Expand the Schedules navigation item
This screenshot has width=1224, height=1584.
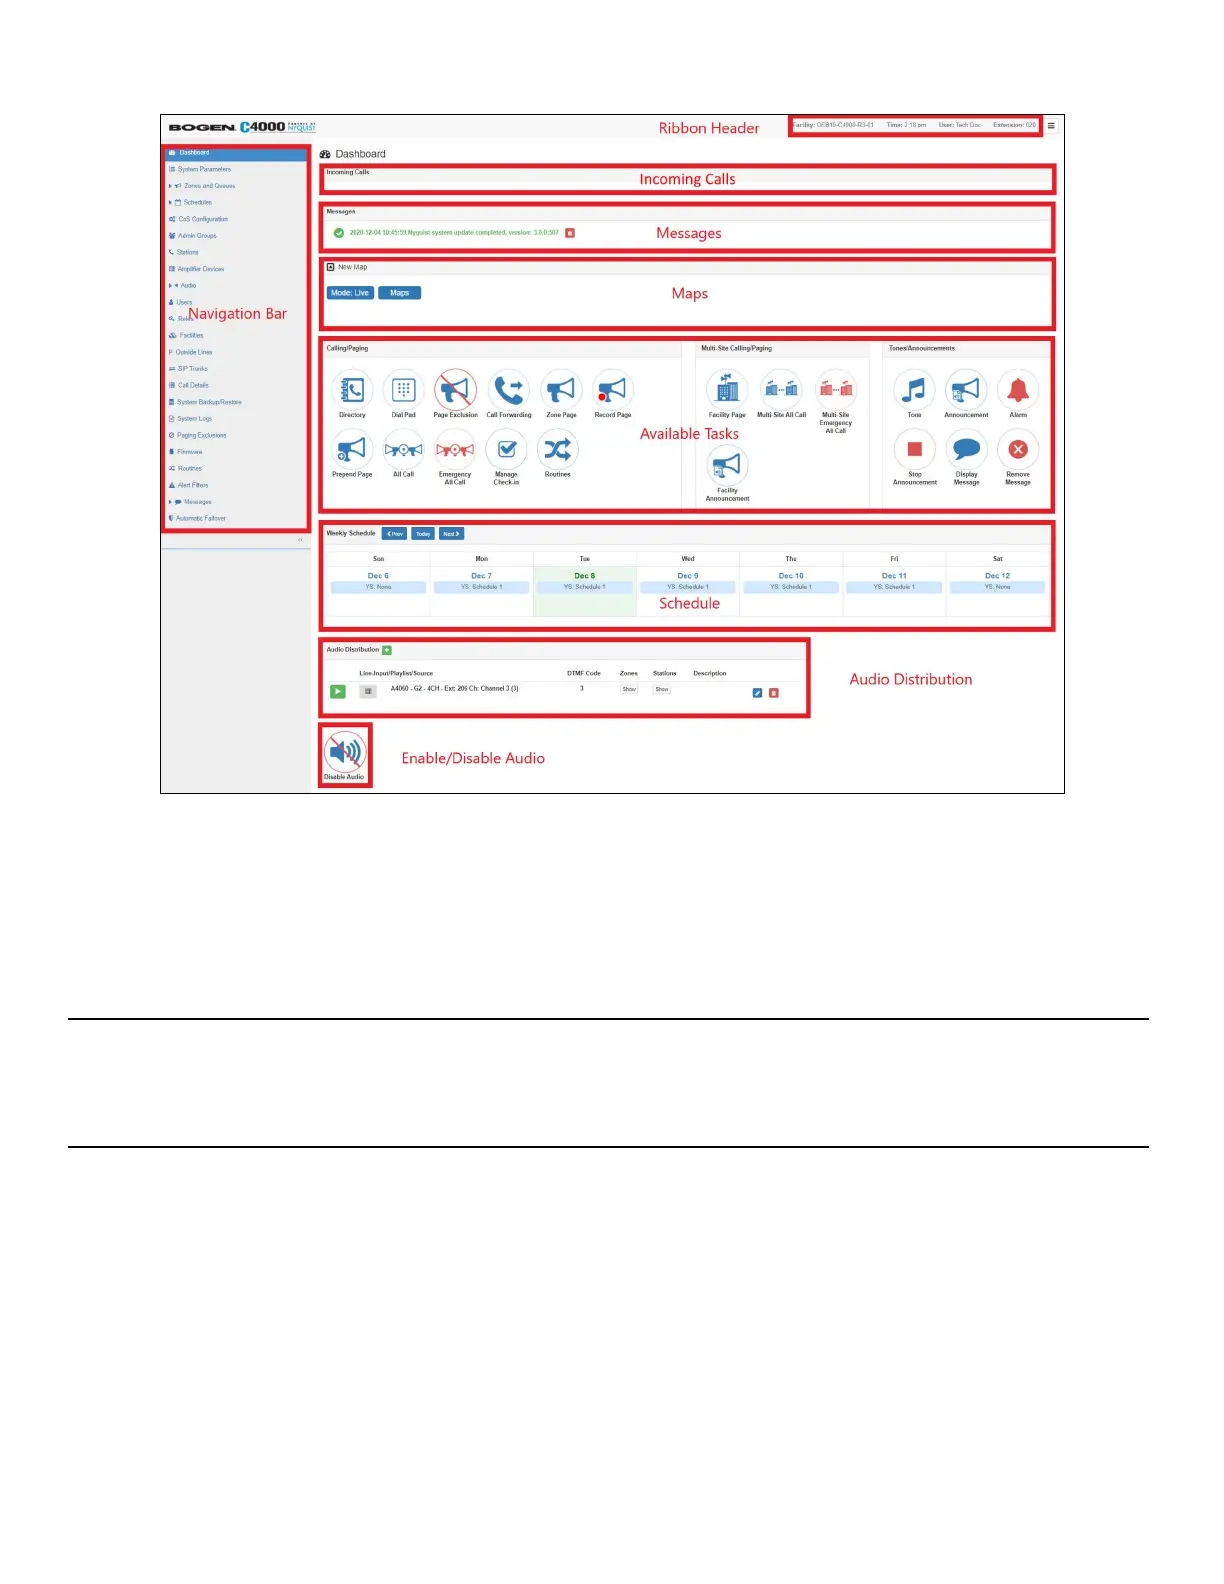pos(170,202)
